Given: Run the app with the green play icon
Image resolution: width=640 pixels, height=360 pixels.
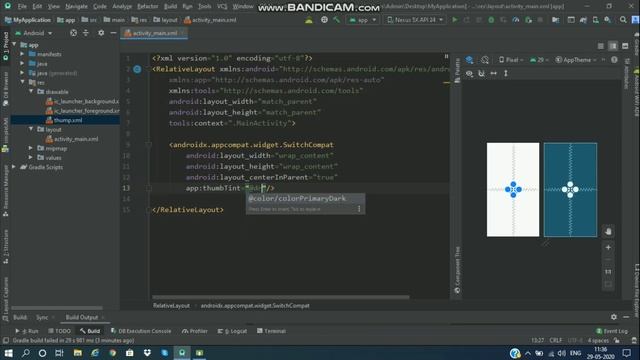Looking at the screenshot, I should (x=455, y=20).
